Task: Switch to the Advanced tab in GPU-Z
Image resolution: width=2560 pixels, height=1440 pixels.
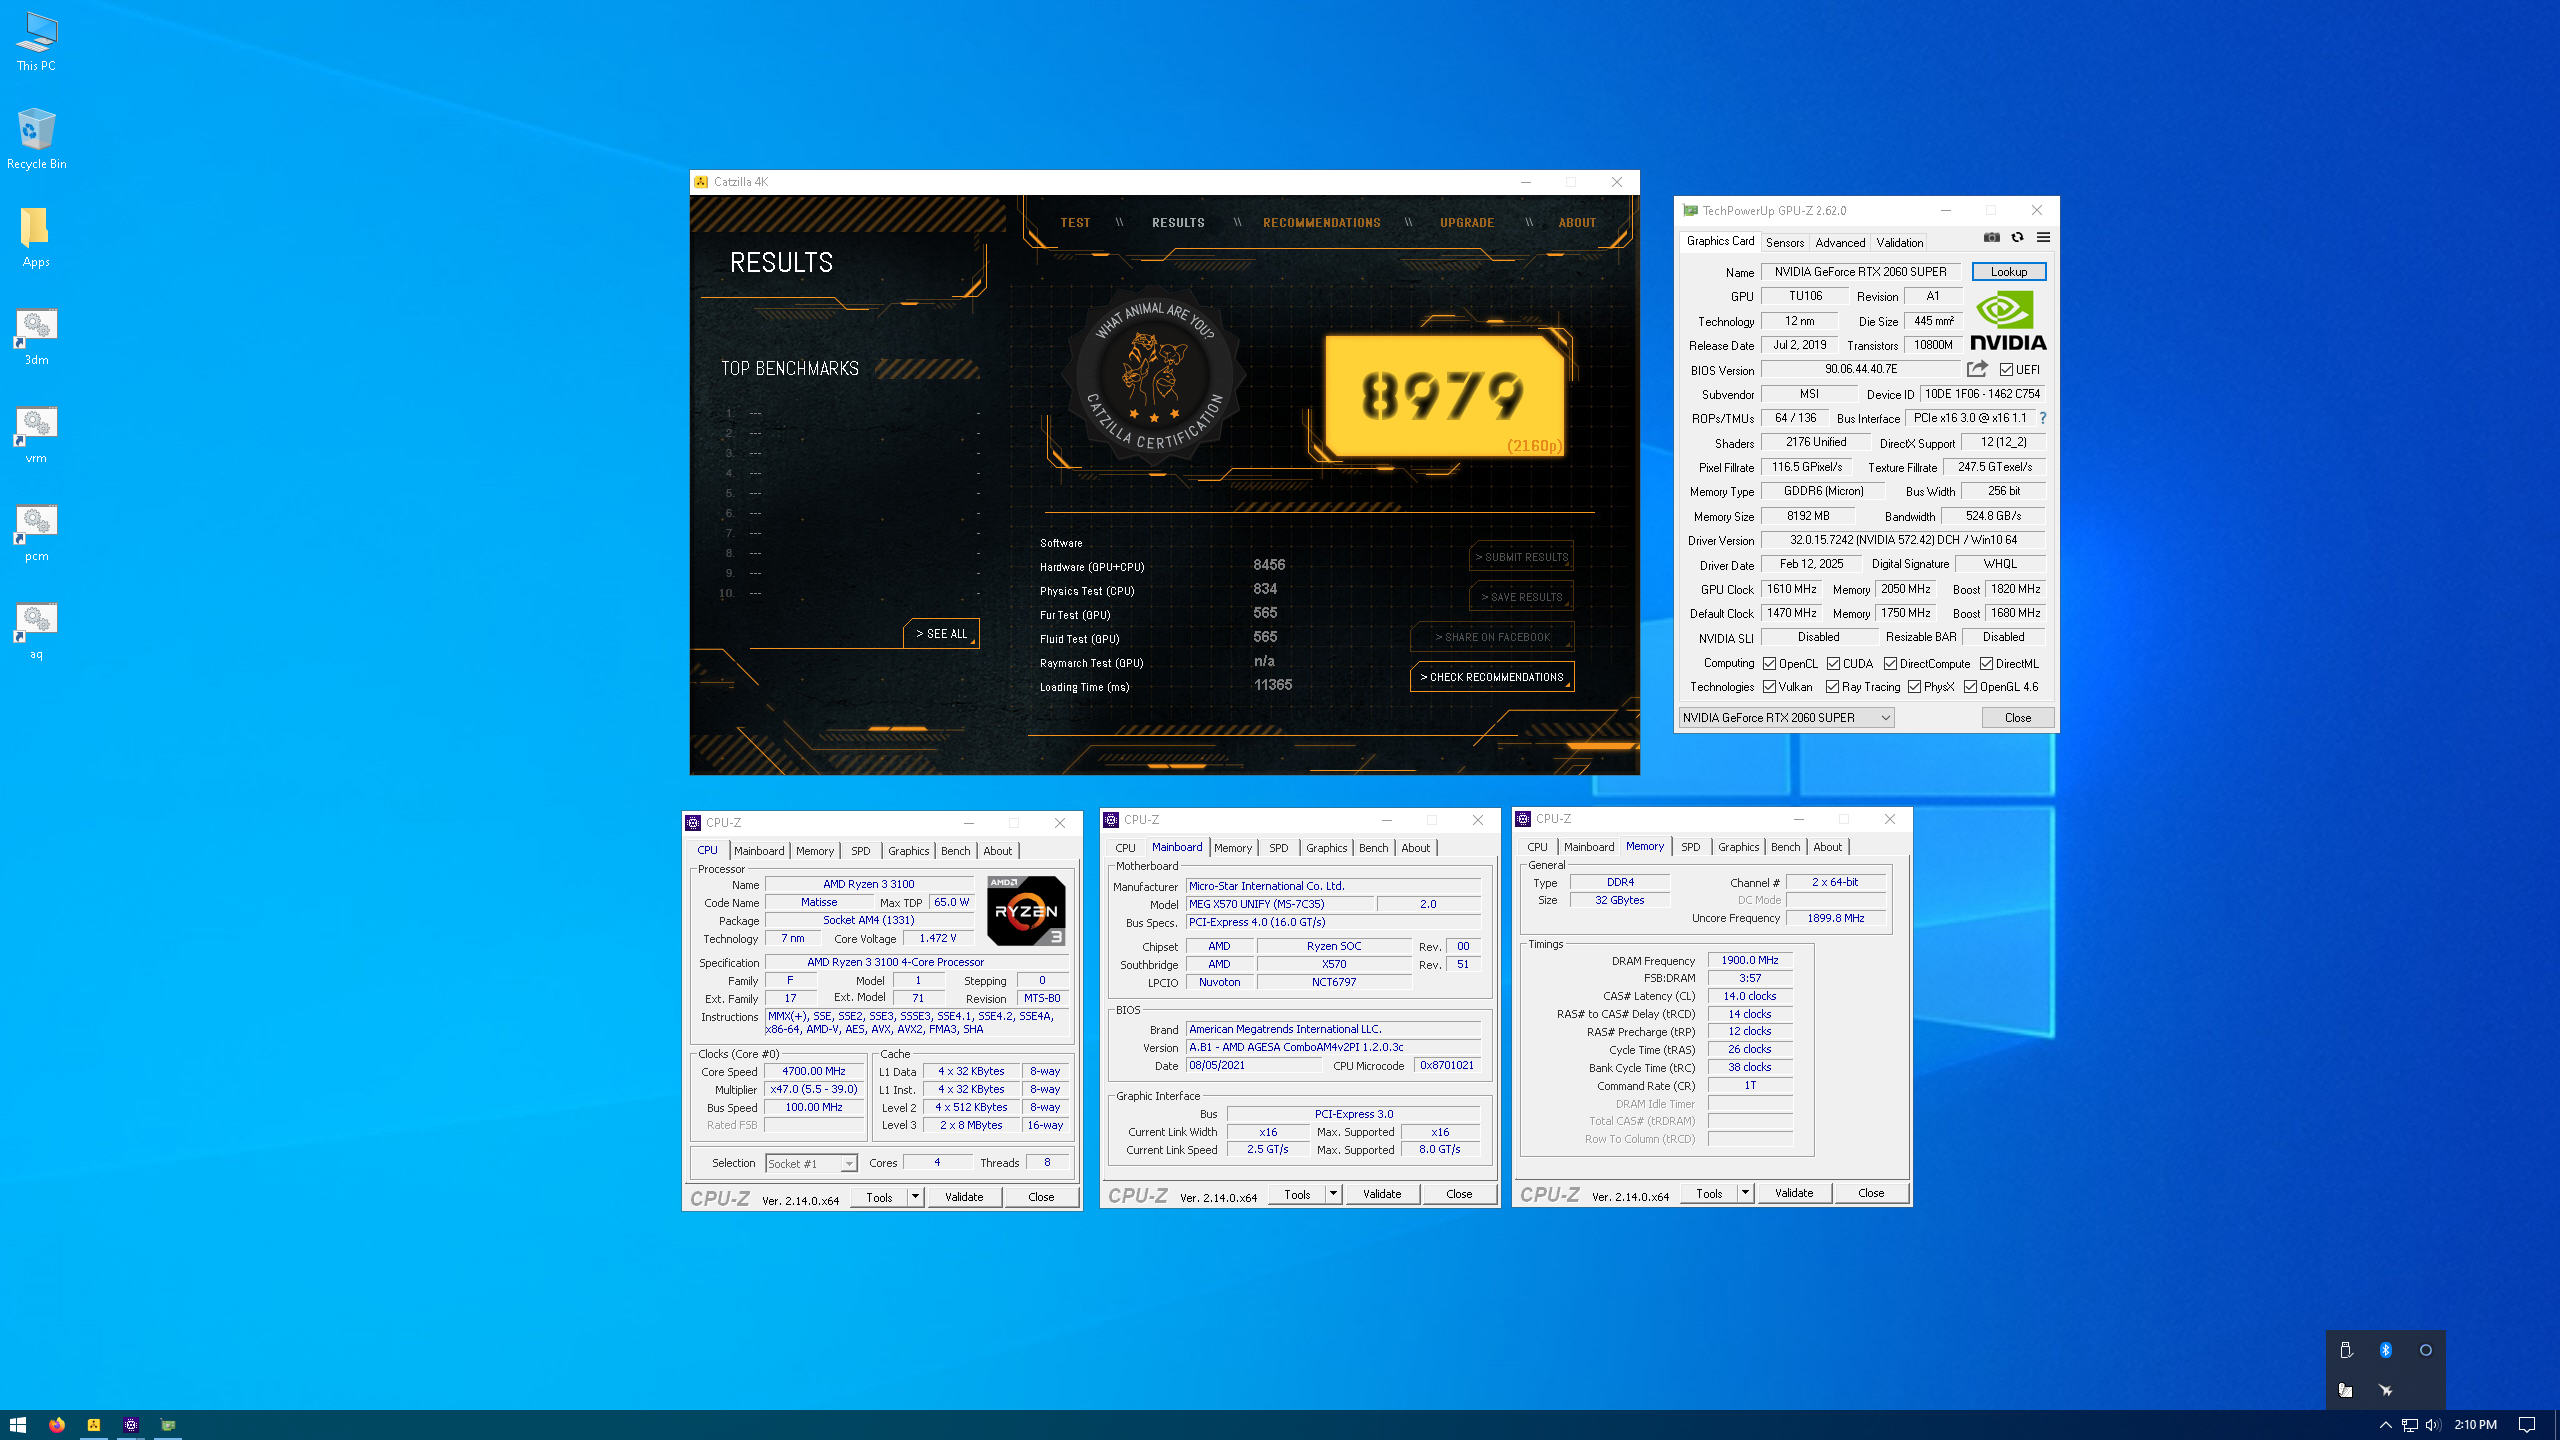Action: click(x=1840, y=243)
